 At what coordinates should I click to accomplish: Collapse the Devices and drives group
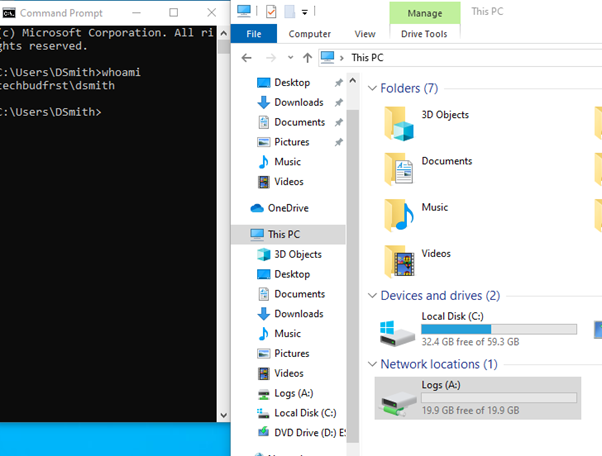tap(372, 296)
